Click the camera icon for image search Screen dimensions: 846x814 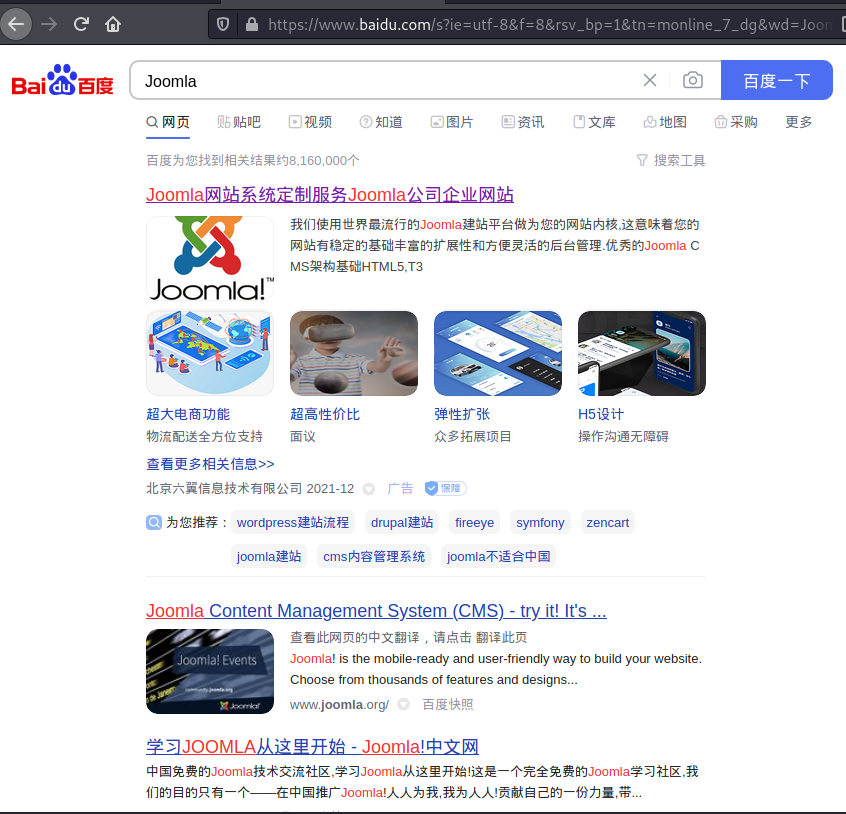point(691,80)
